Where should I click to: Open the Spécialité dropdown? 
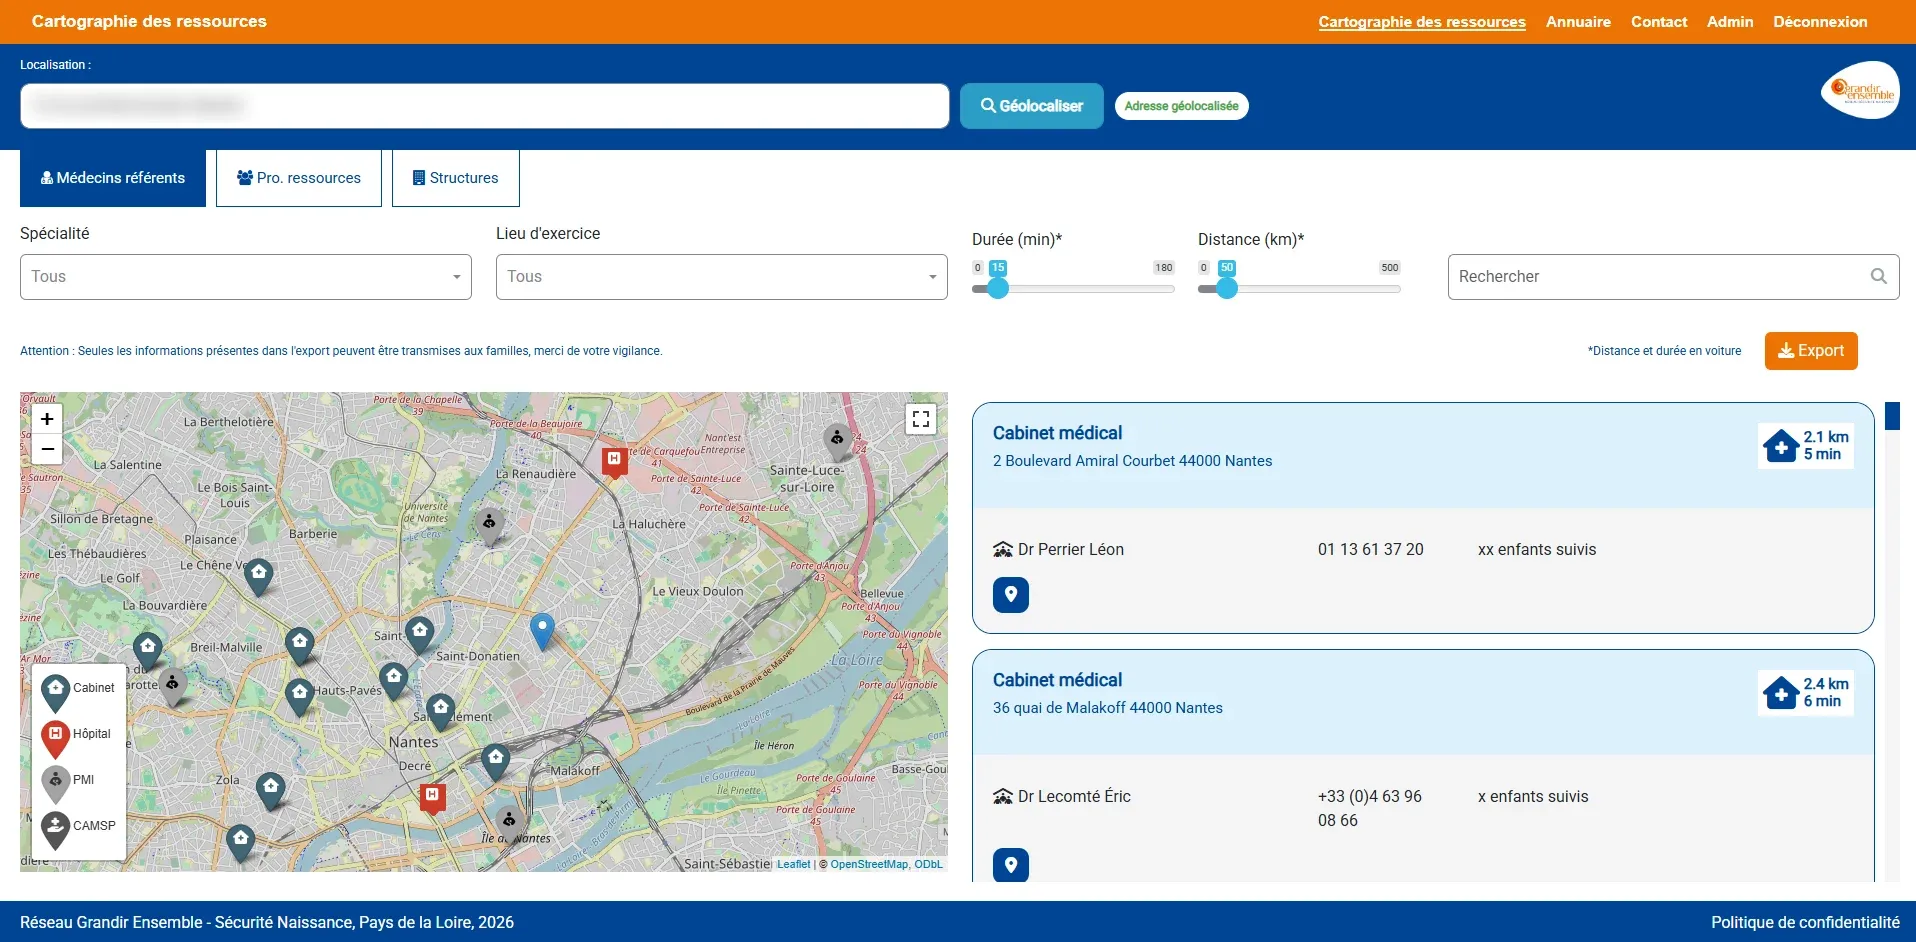(x=246, y=277)
